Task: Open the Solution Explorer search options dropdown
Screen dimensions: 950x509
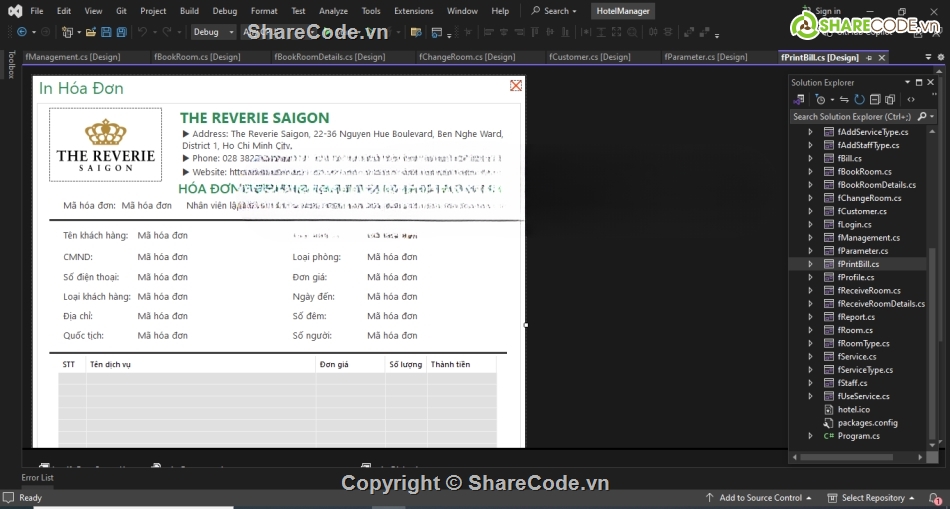Action: coord(932,116)
